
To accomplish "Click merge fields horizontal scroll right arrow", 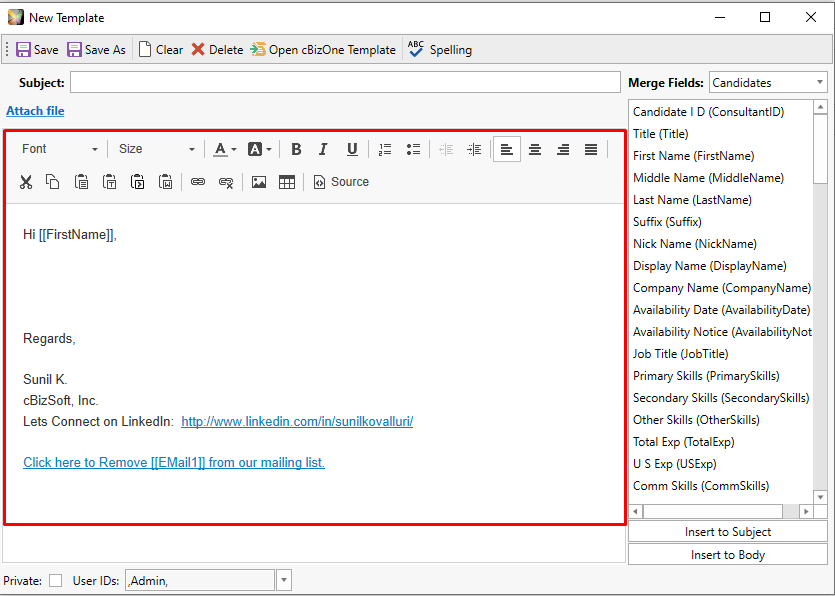I will pos(806,511).
